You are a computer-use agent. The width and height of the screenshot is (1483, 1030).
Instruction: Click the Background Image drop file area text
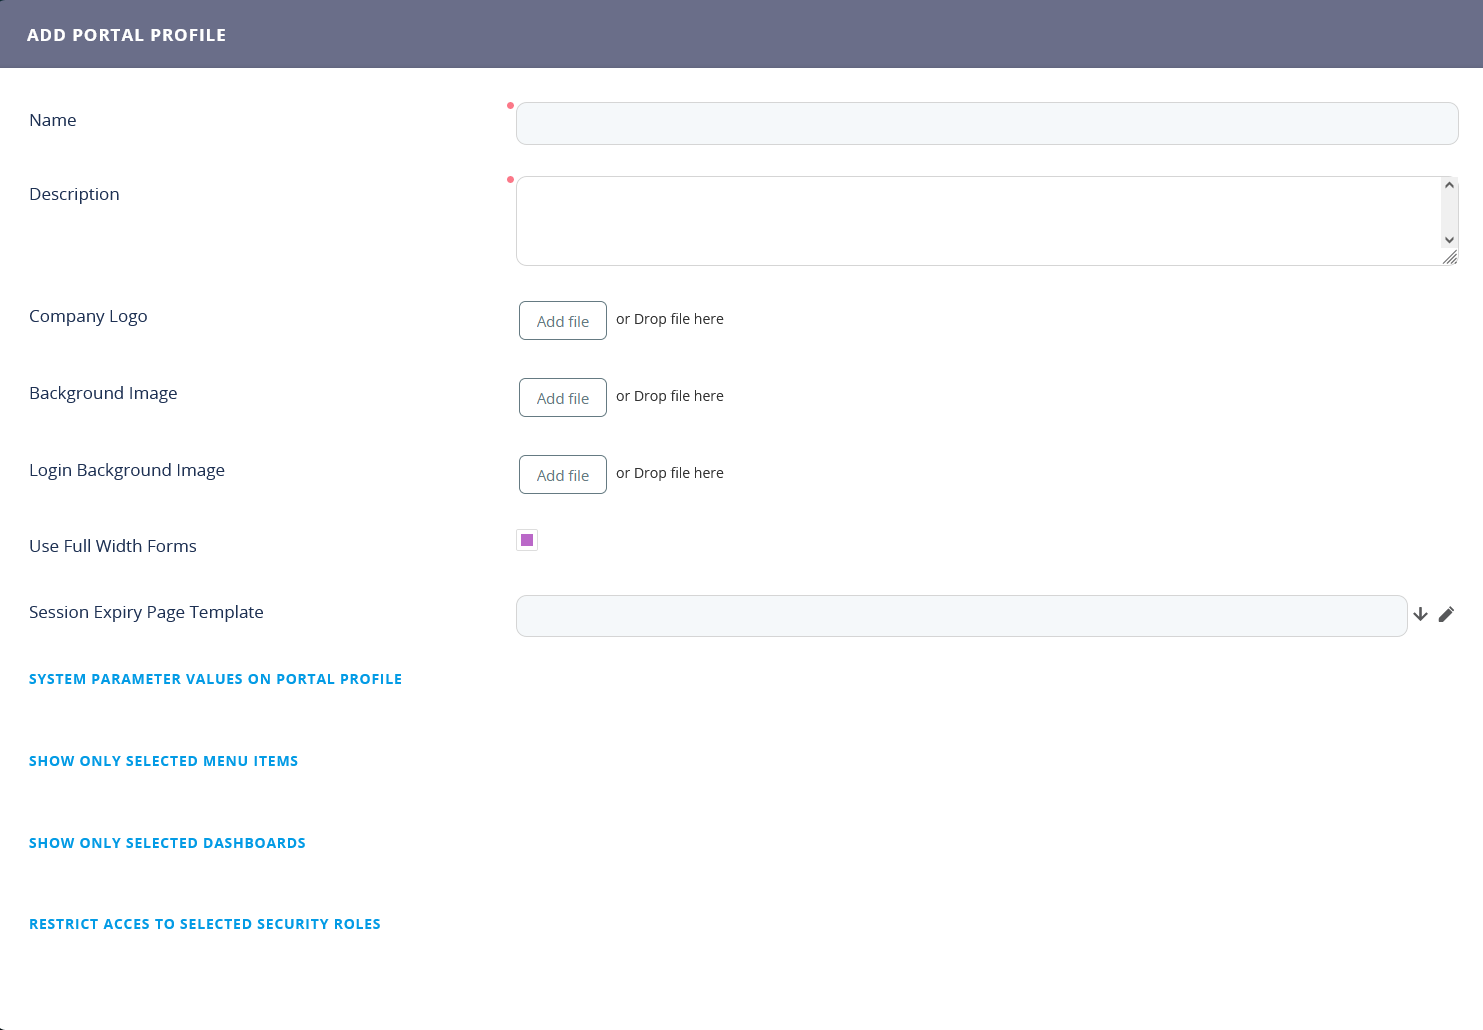pos(669,396)
